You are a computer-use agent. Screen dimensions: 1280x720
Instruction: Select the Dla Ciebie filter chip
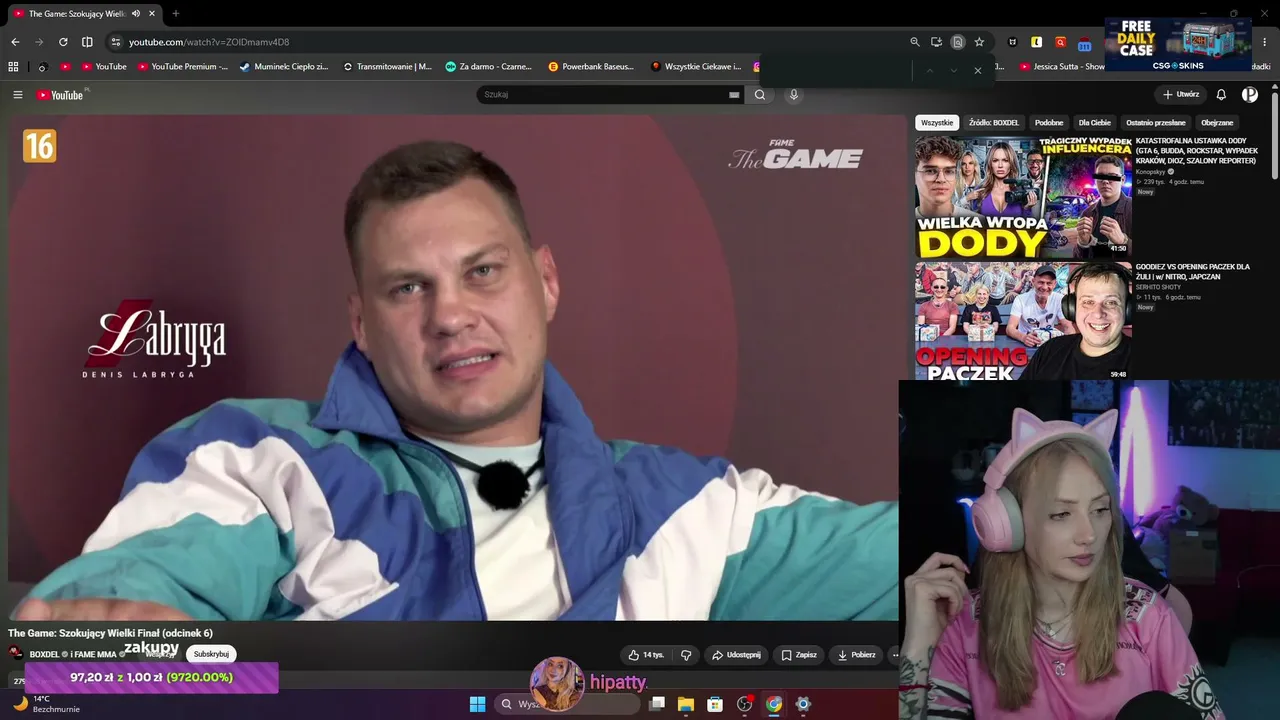1095,123
